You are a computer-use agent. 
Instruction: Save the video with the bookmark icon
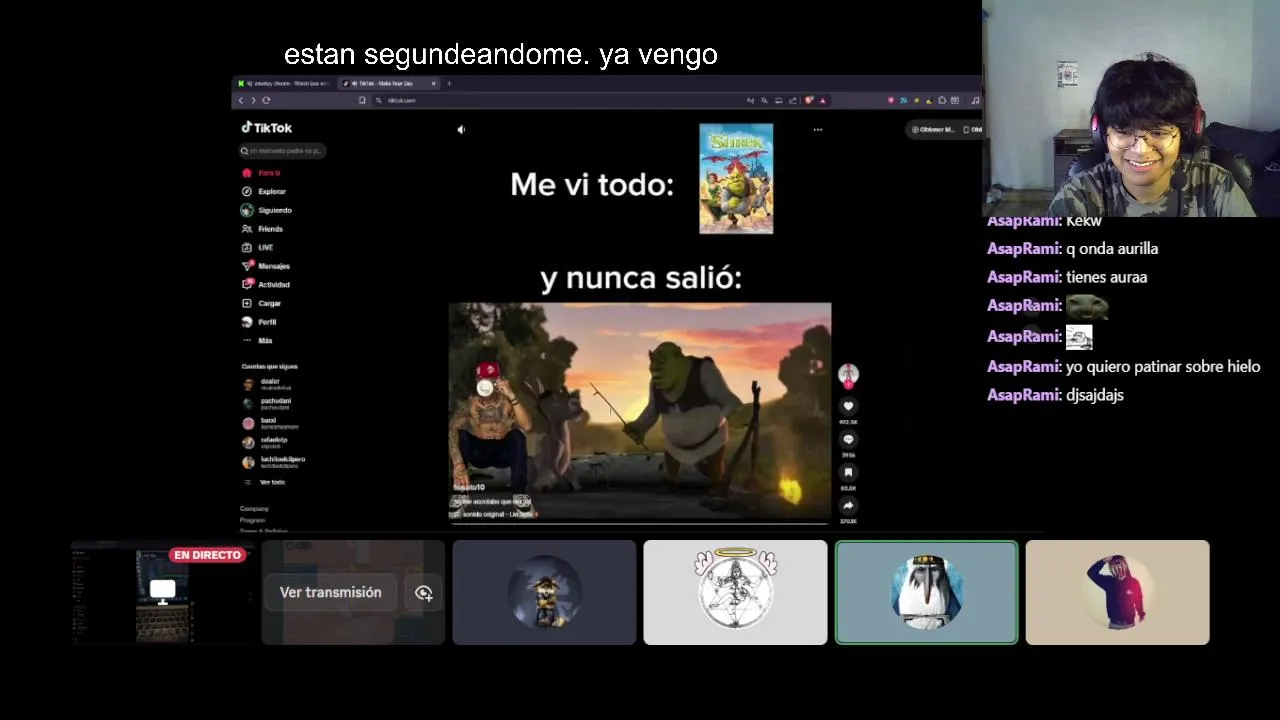tap(848, 472)
